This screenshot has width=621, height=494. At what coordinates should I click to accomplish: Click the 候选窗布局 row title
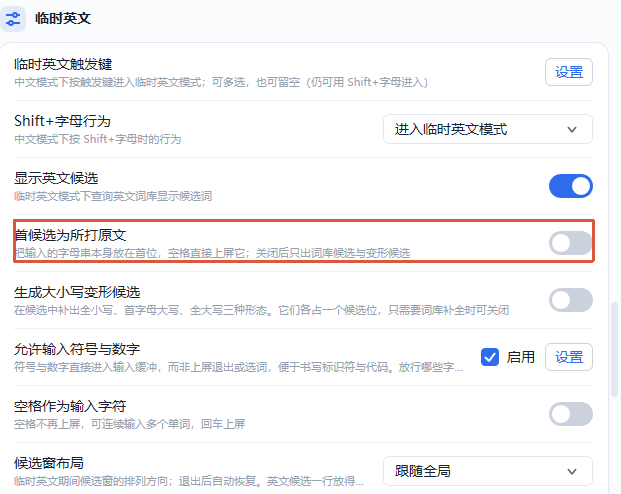click(49, 463)
